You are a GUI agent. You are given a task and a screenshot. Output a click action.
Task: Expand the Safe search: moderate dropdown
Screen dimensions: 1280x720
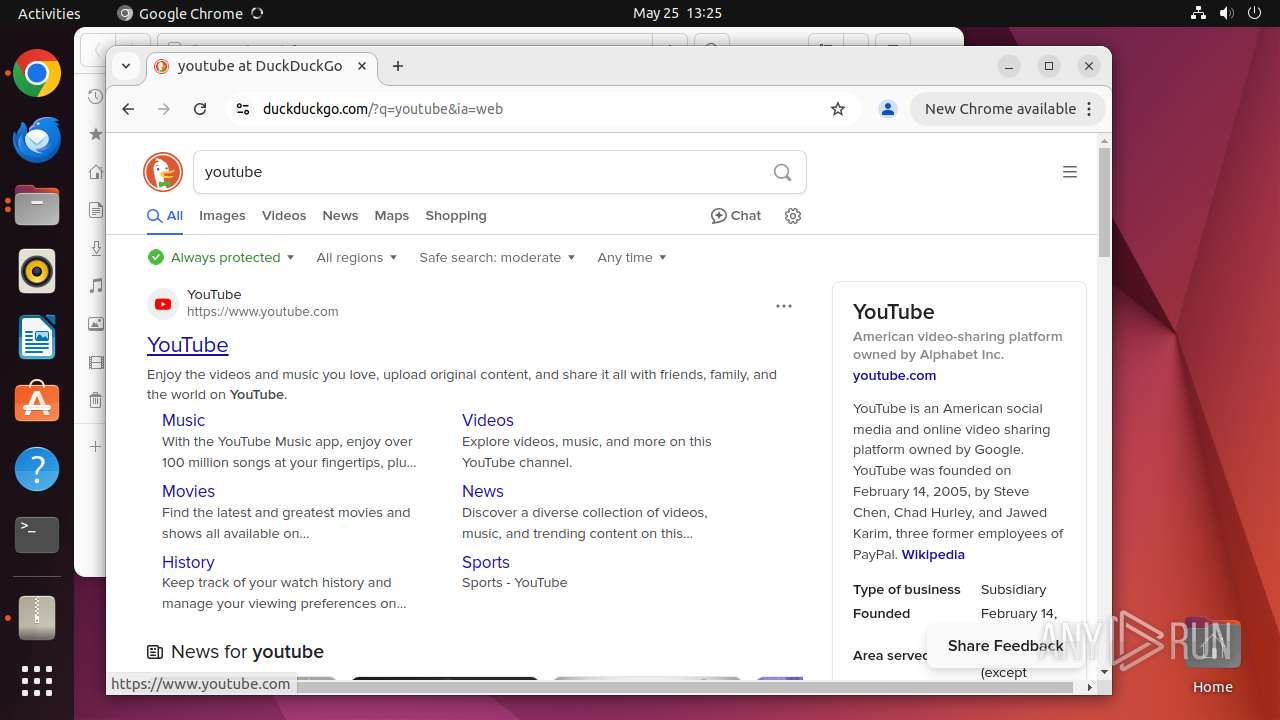click(498, 258)
